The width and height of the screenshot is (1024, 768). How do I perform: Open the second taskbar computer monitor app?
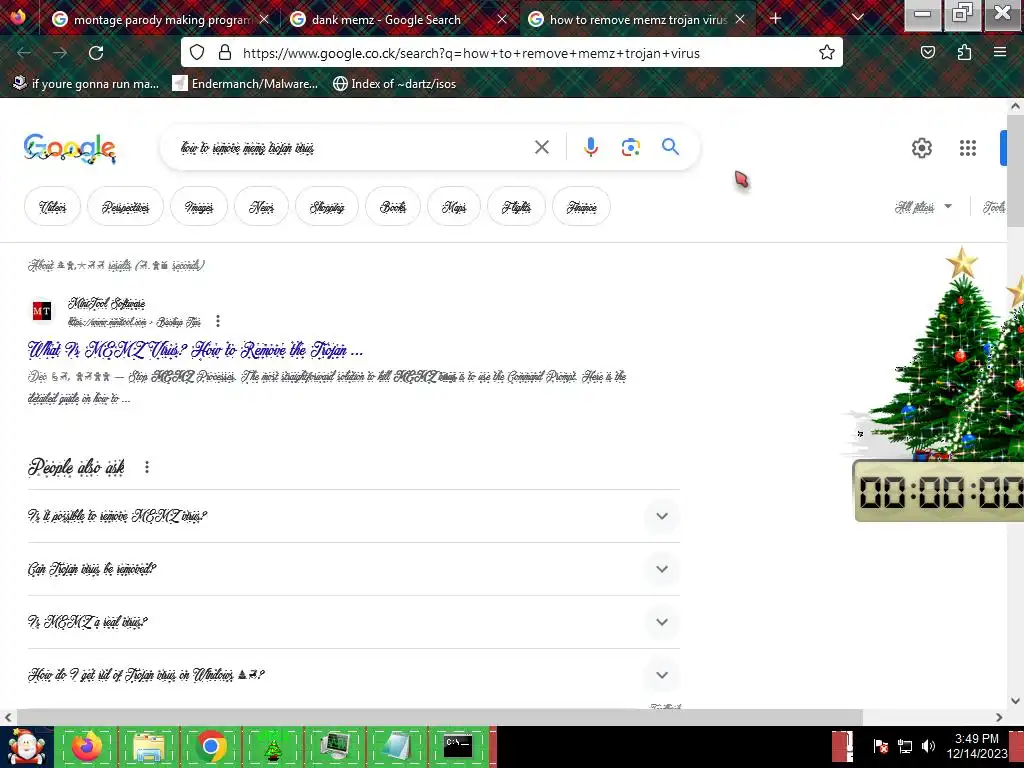pos(335,746)
